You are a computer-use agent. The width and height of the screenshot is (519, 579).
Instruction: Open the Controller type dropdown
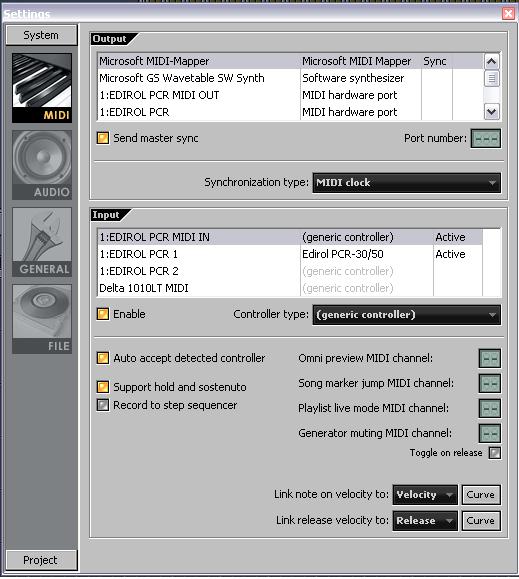click(406, 315)
